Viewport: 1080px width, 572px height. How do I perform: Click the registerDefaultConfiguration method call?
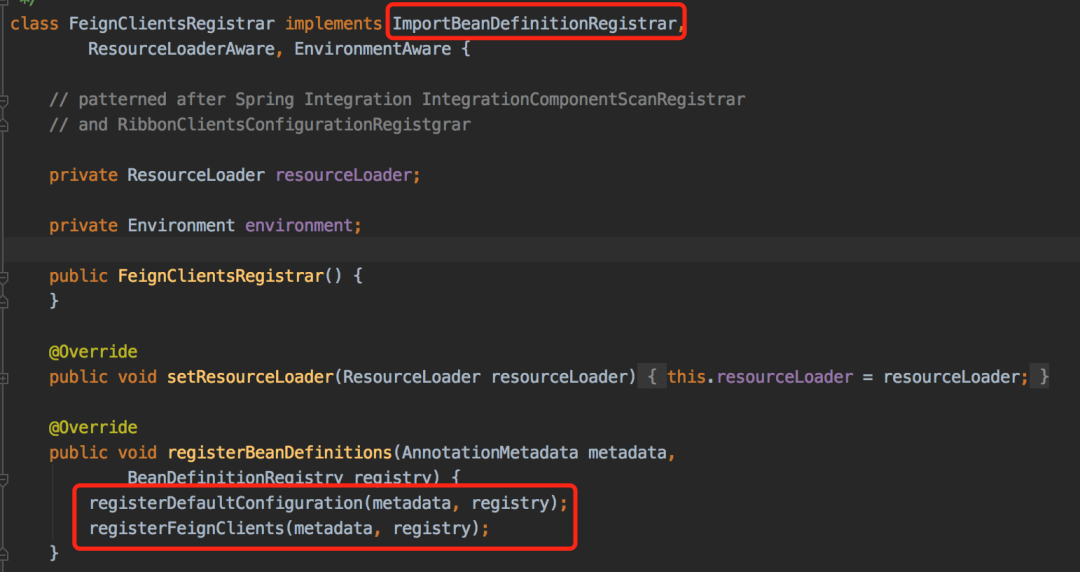pos(225,504)
